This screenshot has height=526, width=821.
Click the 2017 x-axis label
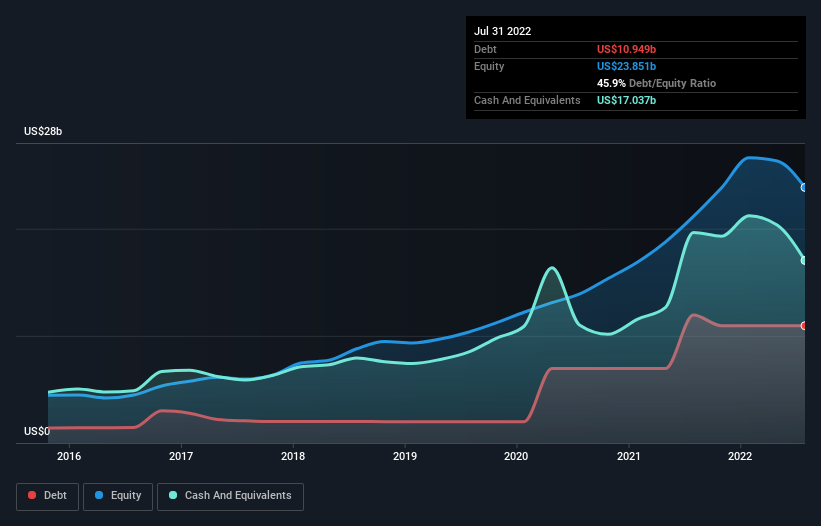click(181, 456)
